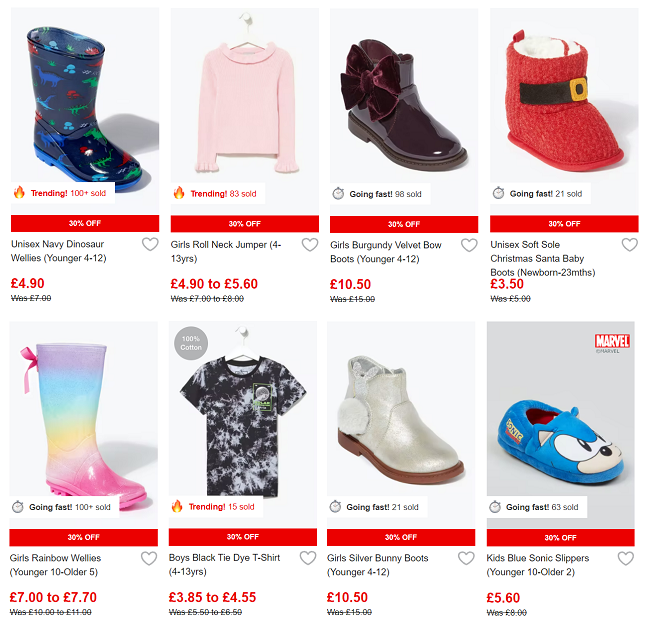
Task: Click the 100% Cotton badge on tie dye shirt
Action: [191, 343]
